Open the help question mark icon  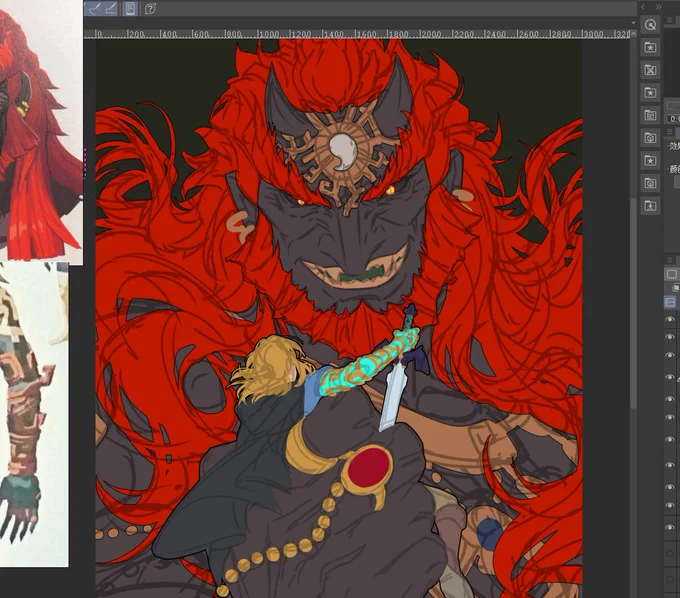[x=150, y=8]
